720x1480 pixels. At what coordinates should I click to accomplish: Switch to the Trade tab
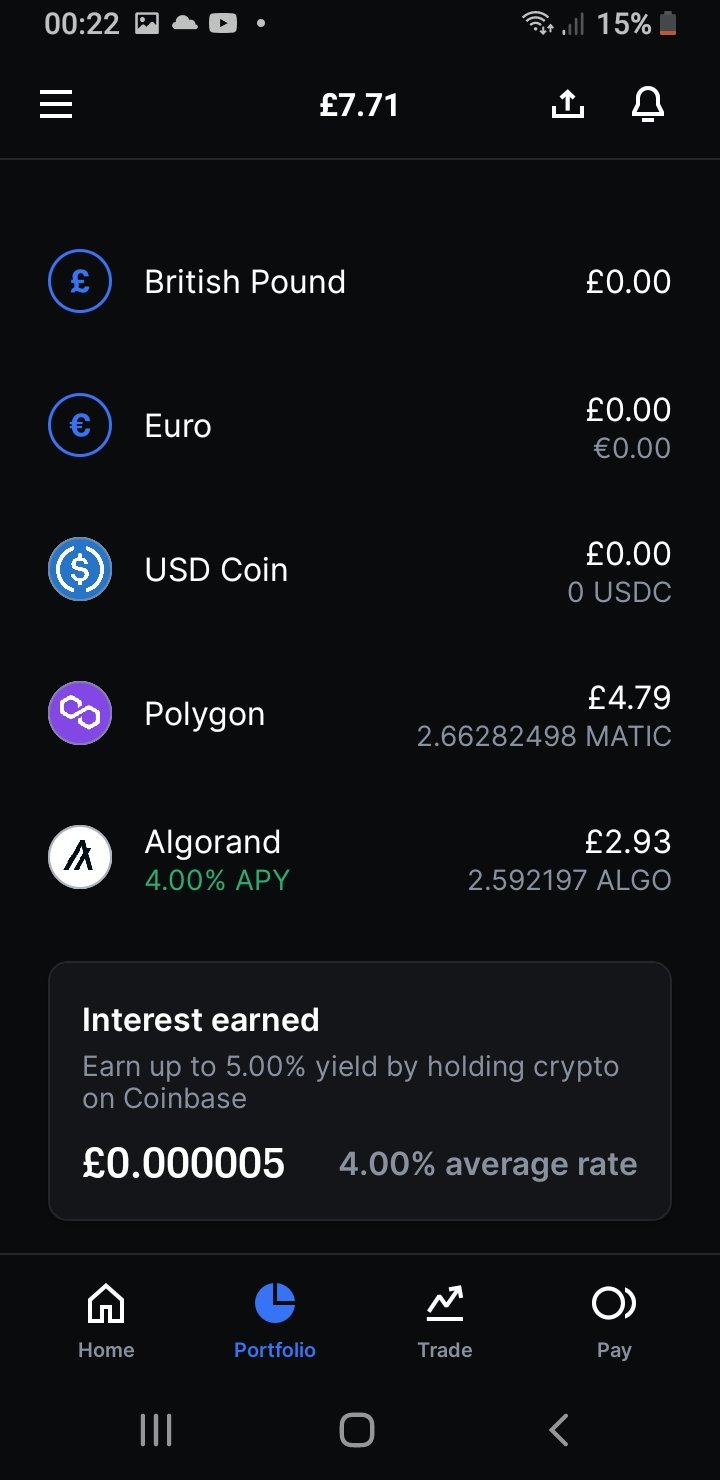click(445, 1320)
